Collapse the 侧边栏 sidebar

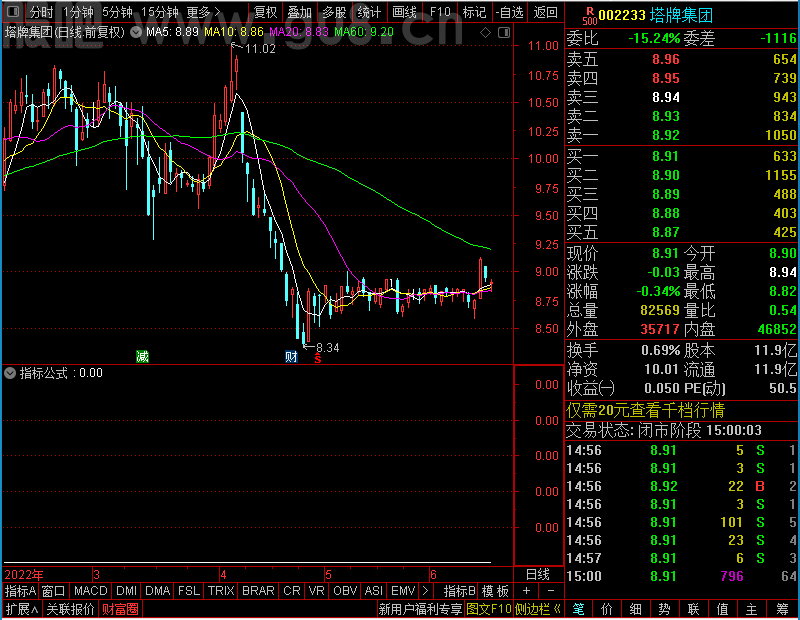pyautogui.click(x=538, y=609)
